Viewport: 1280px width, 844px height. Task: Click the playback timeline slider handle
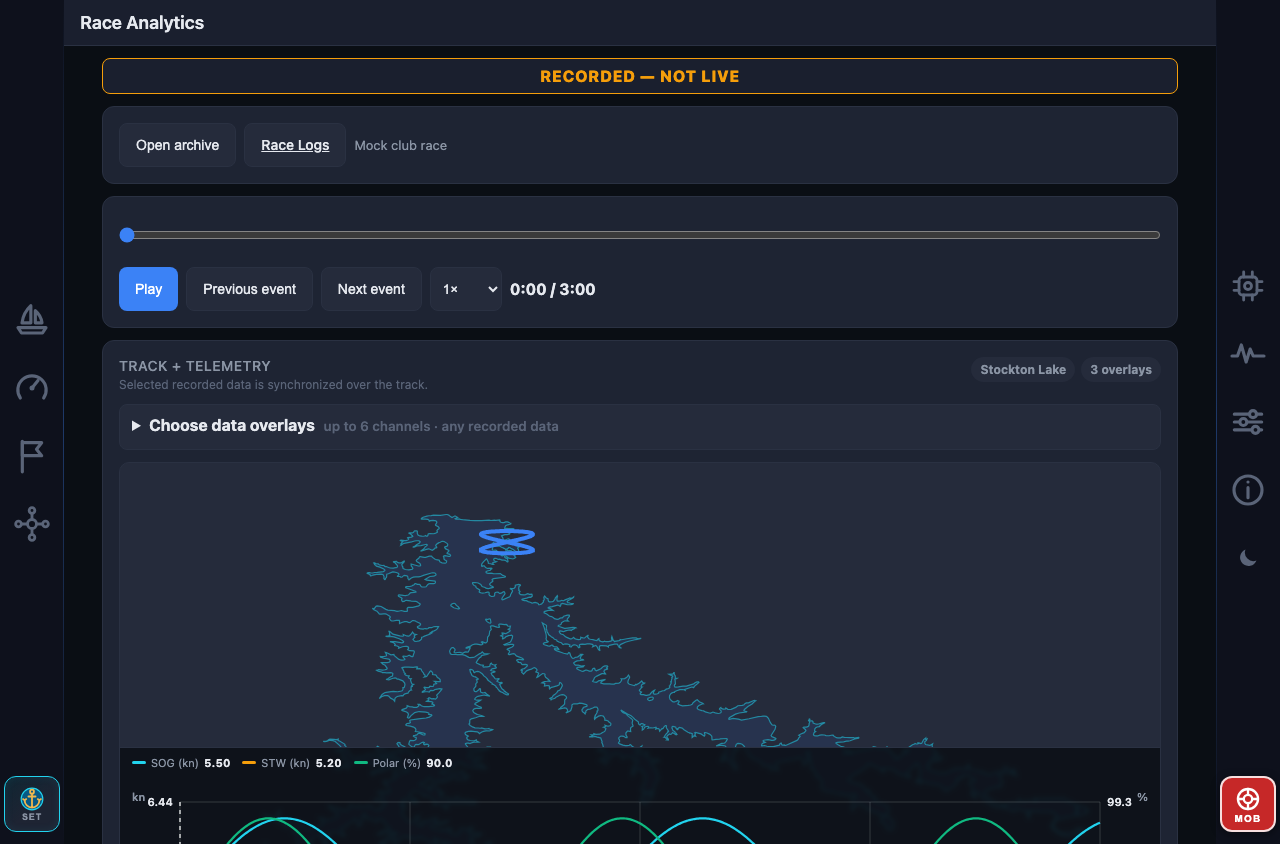pos(127,235)
